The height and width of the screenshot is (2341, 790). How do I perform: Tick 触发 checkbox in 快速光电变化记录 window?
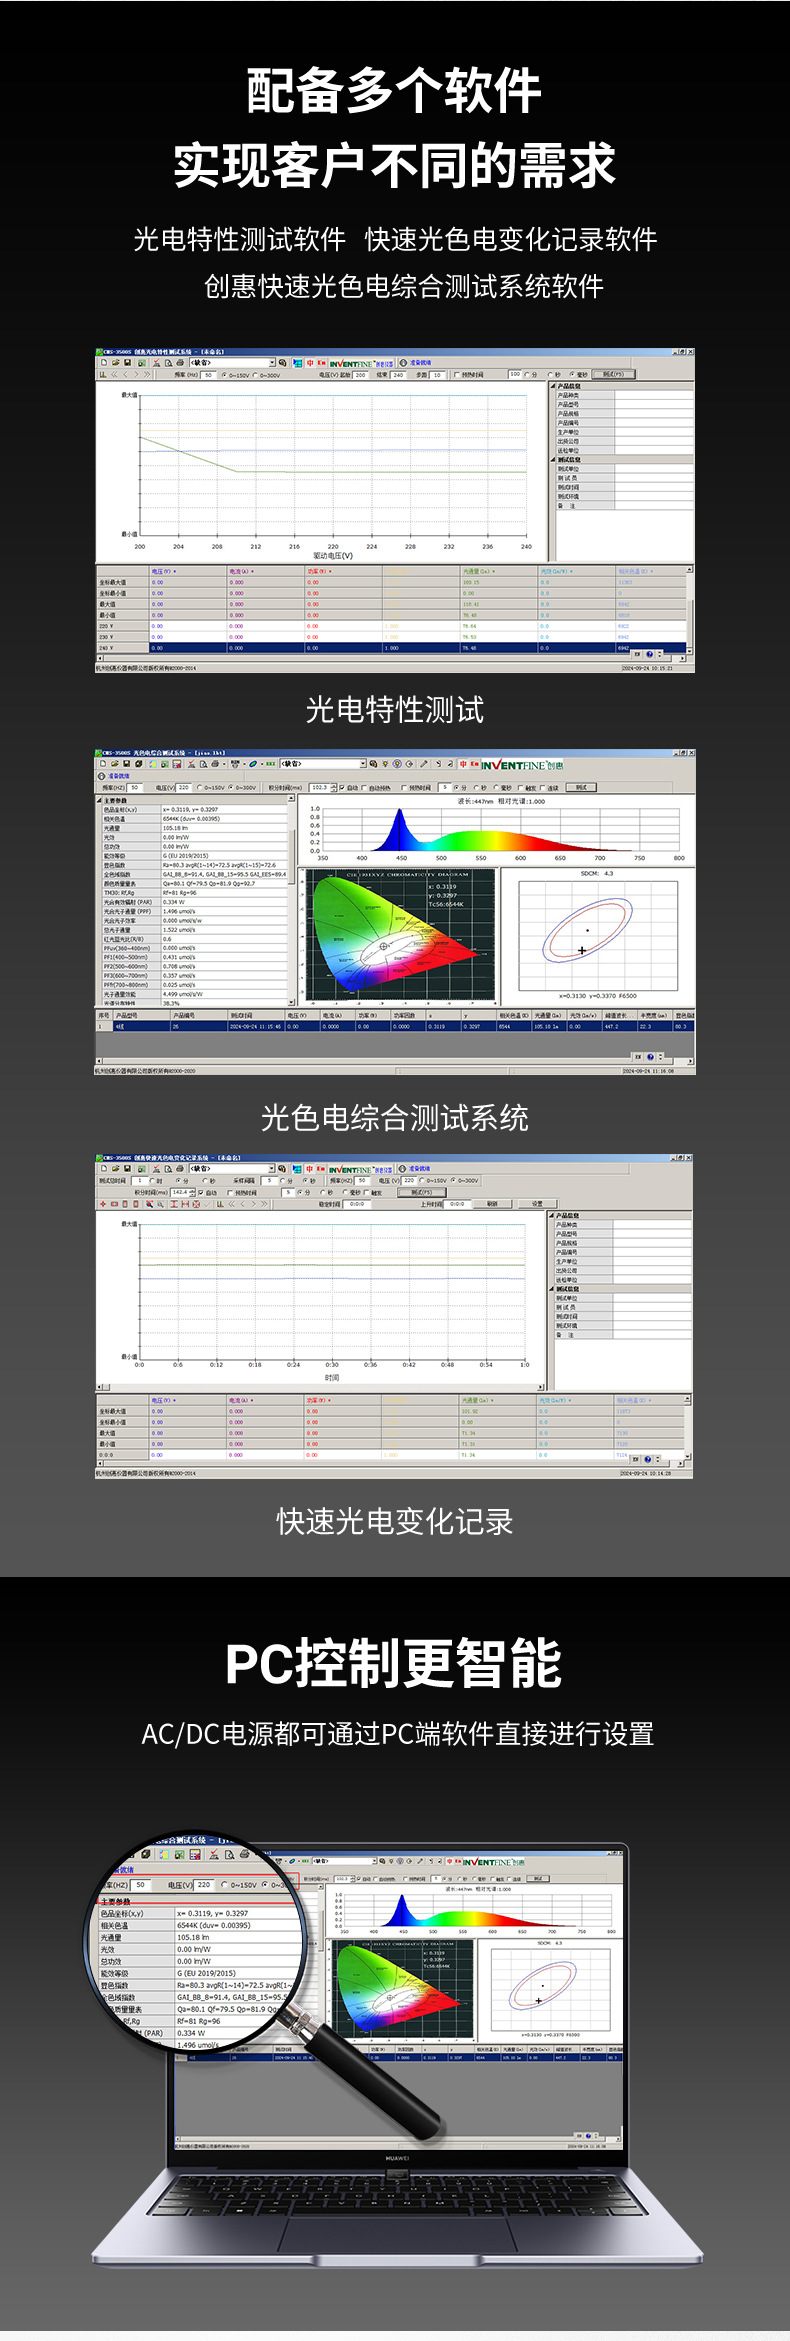click(x=366, y=1192)
